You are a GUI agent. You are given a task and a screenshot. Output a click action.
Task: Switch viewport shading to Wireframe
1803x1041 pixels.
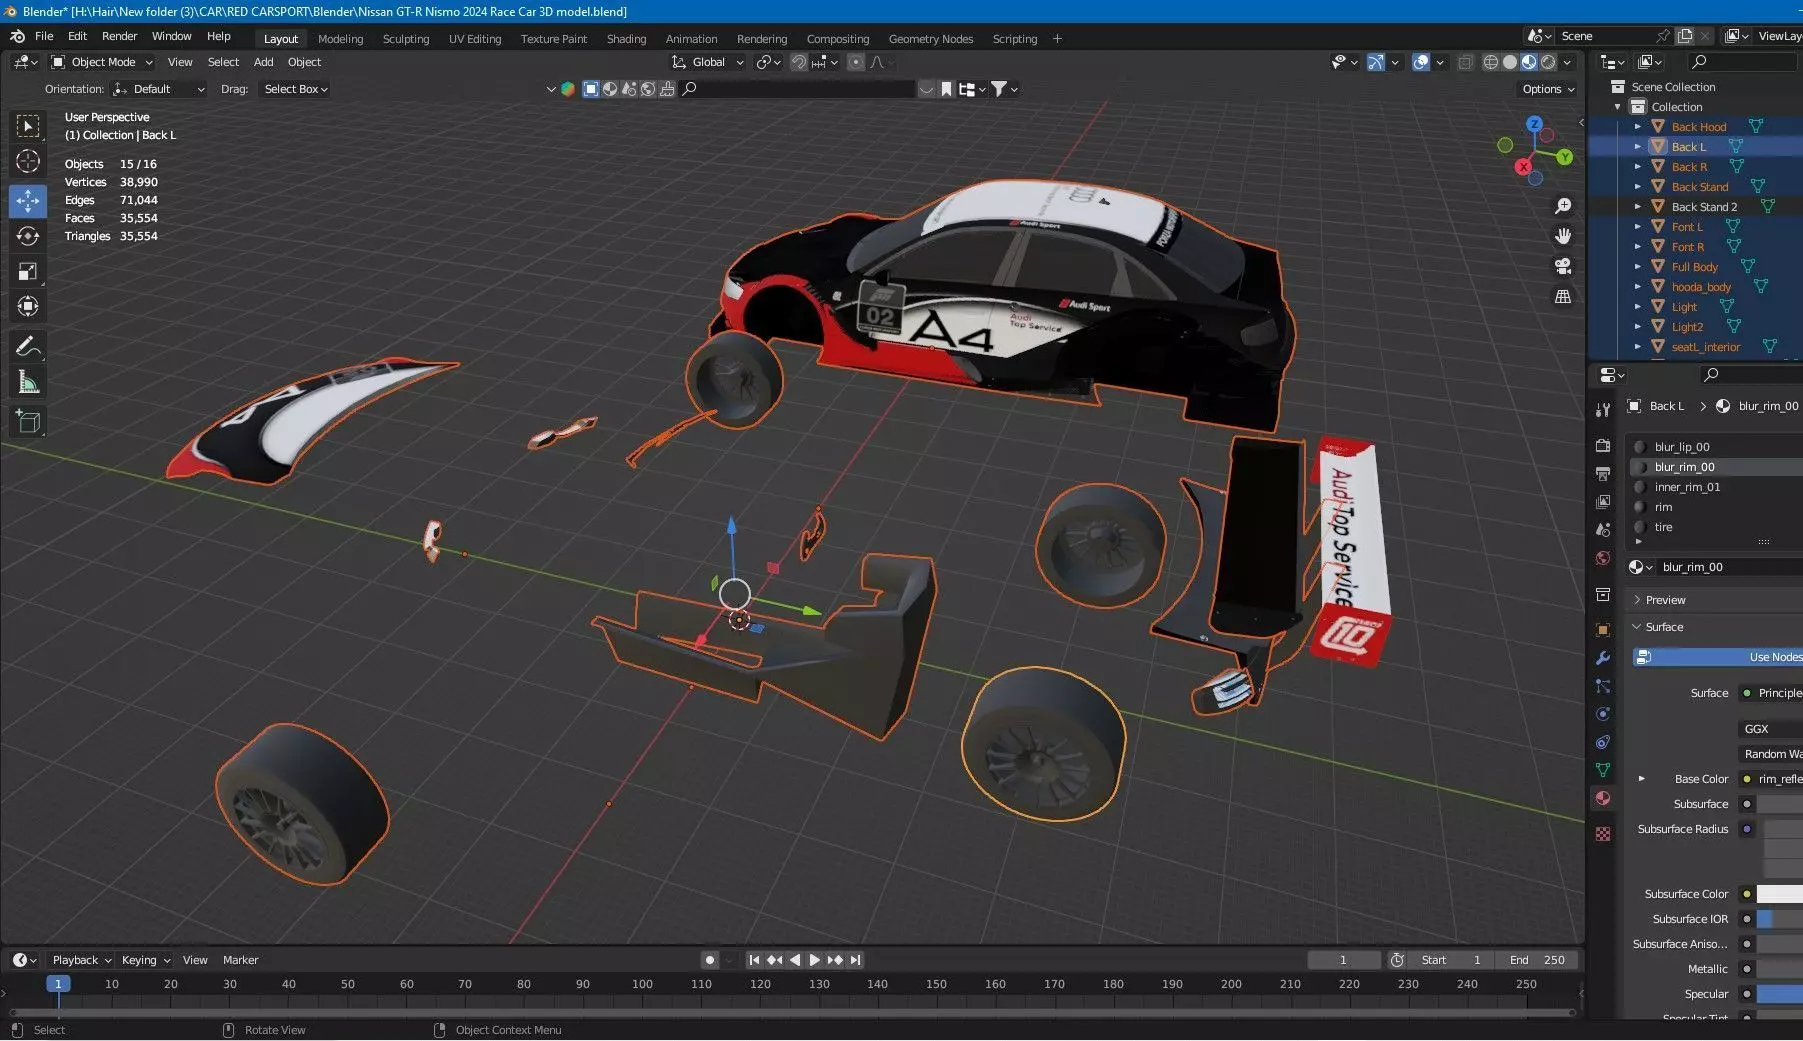click(x=1491, y=62)
